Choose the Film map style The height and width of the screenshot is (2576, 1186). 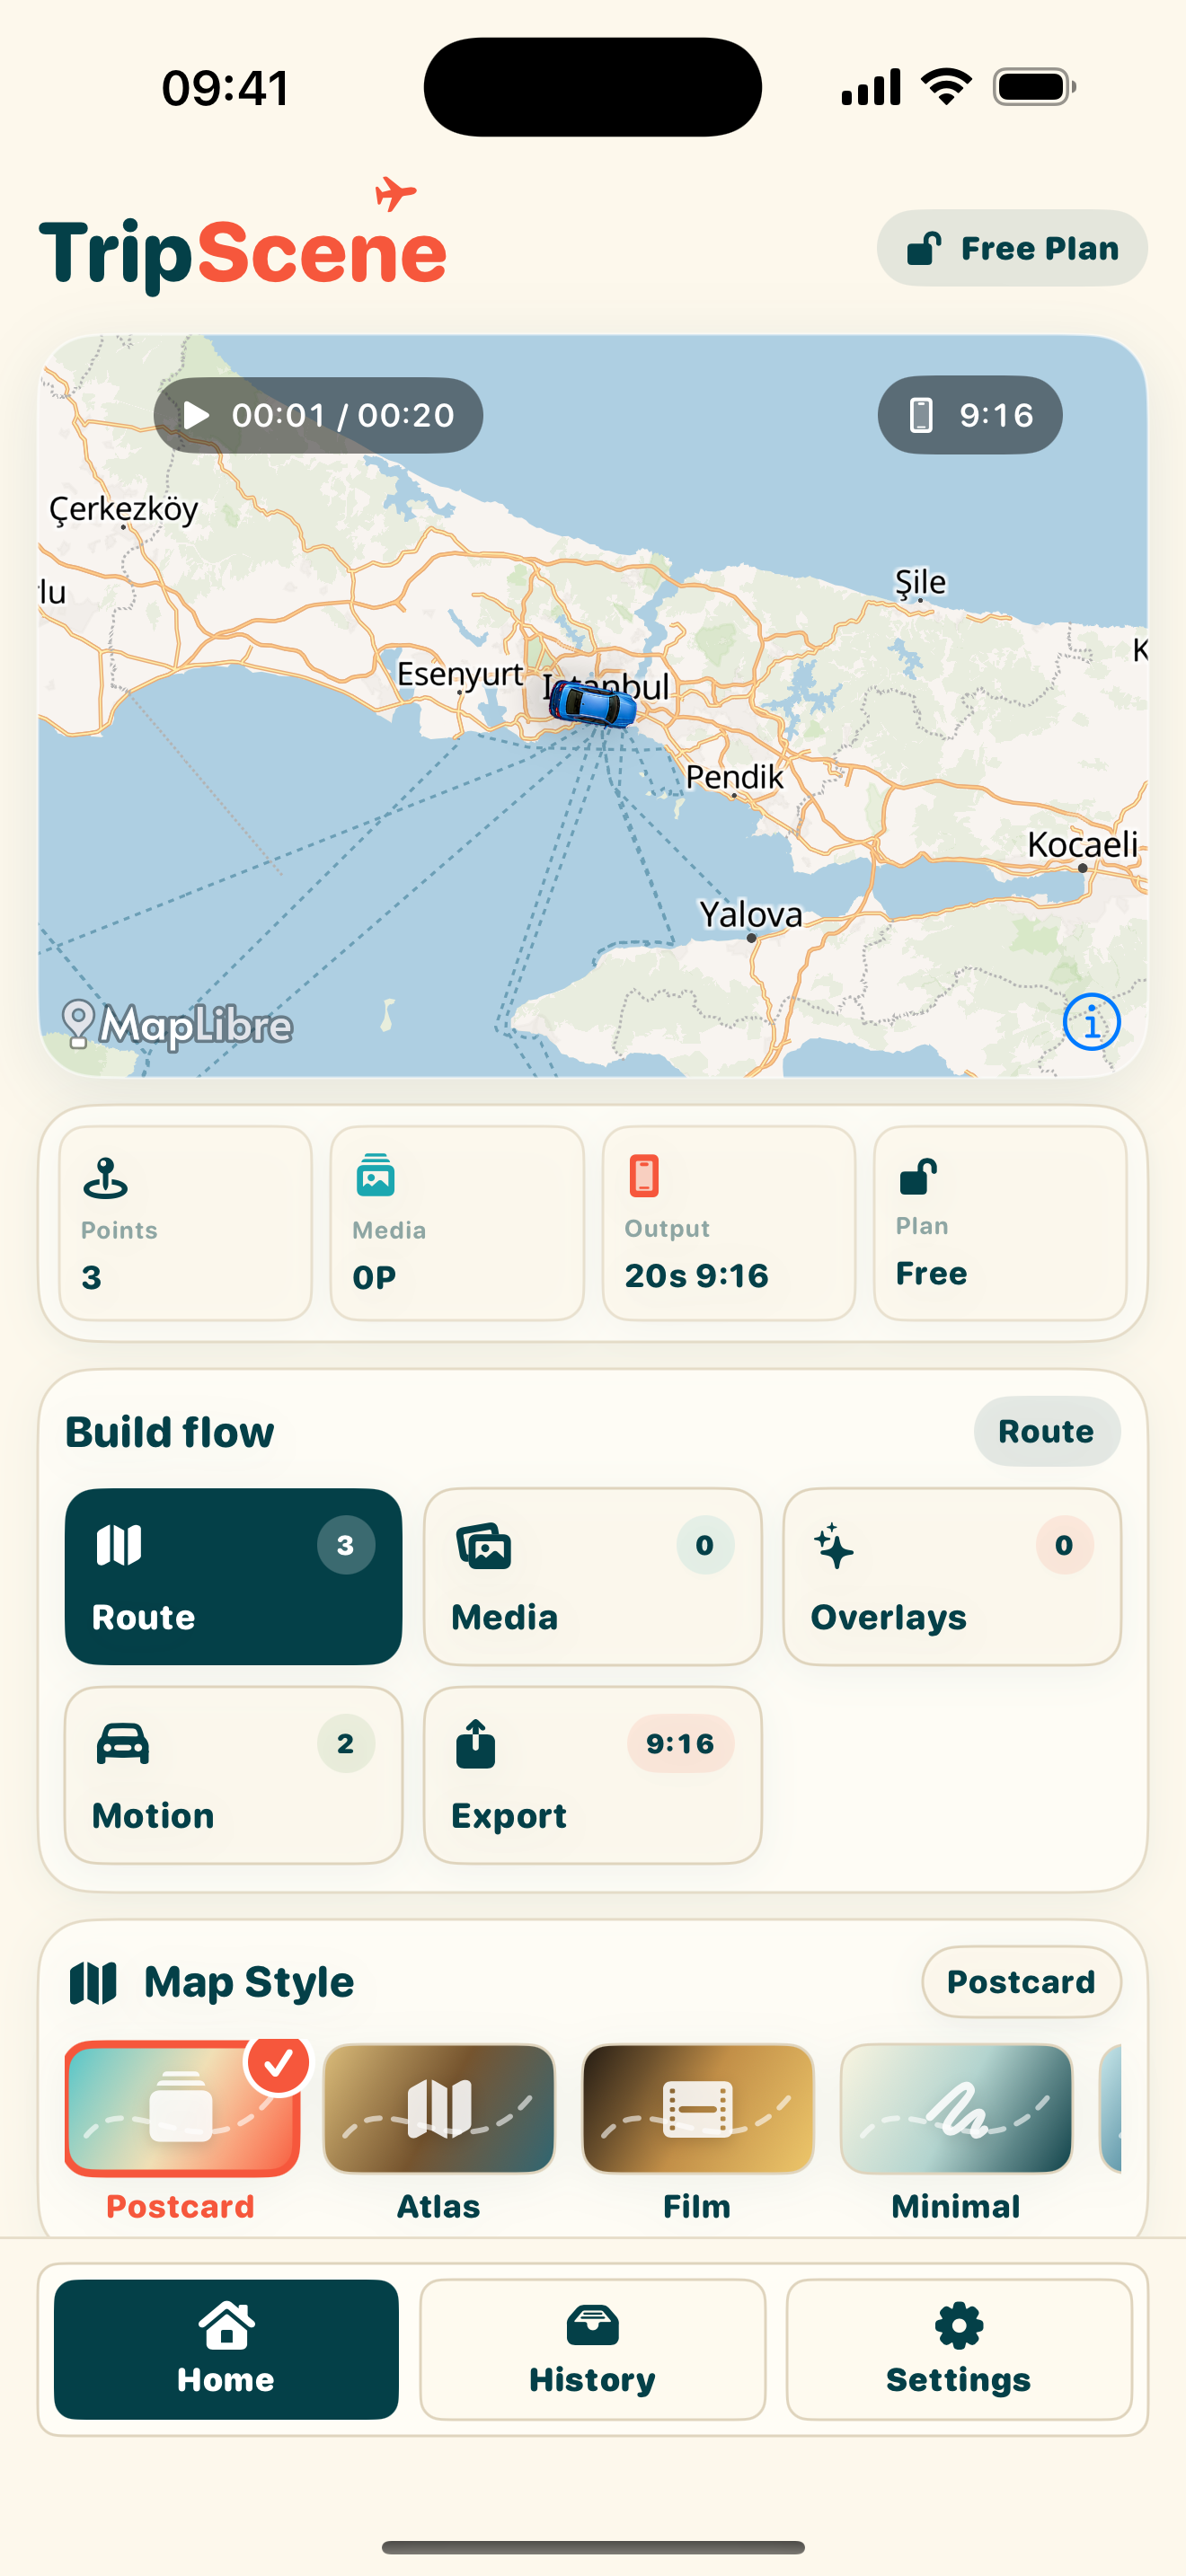(697, 2108)
